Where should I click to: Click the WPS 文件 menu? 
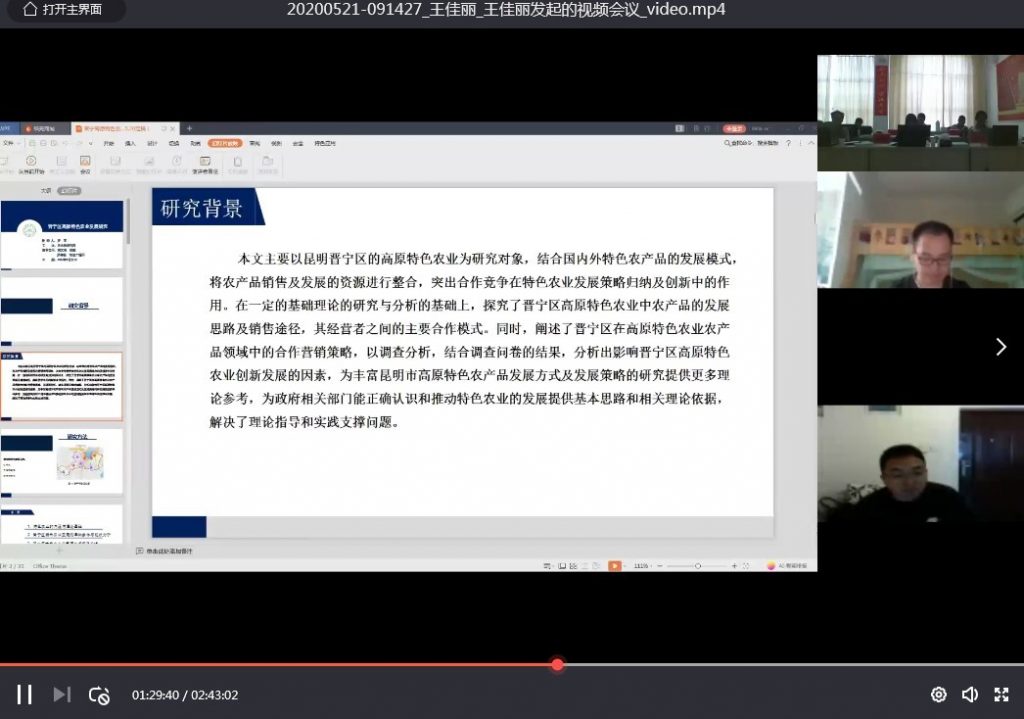(8, 143)
